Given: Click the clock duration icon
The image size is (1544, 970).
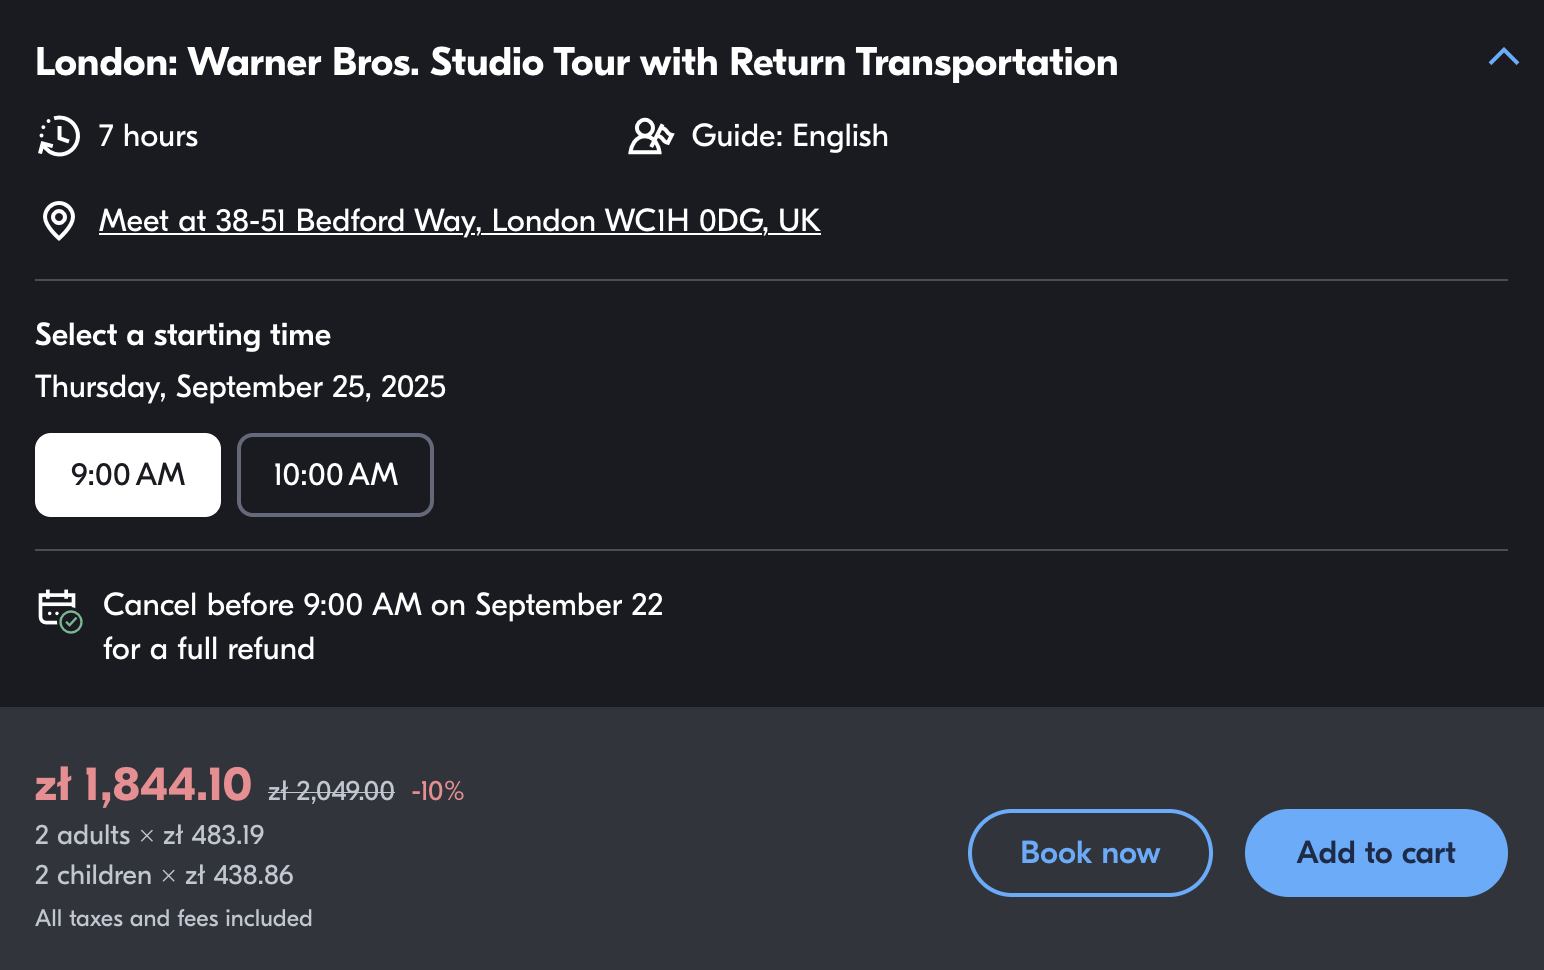Looking at the screenshot, I should (58, 136).
